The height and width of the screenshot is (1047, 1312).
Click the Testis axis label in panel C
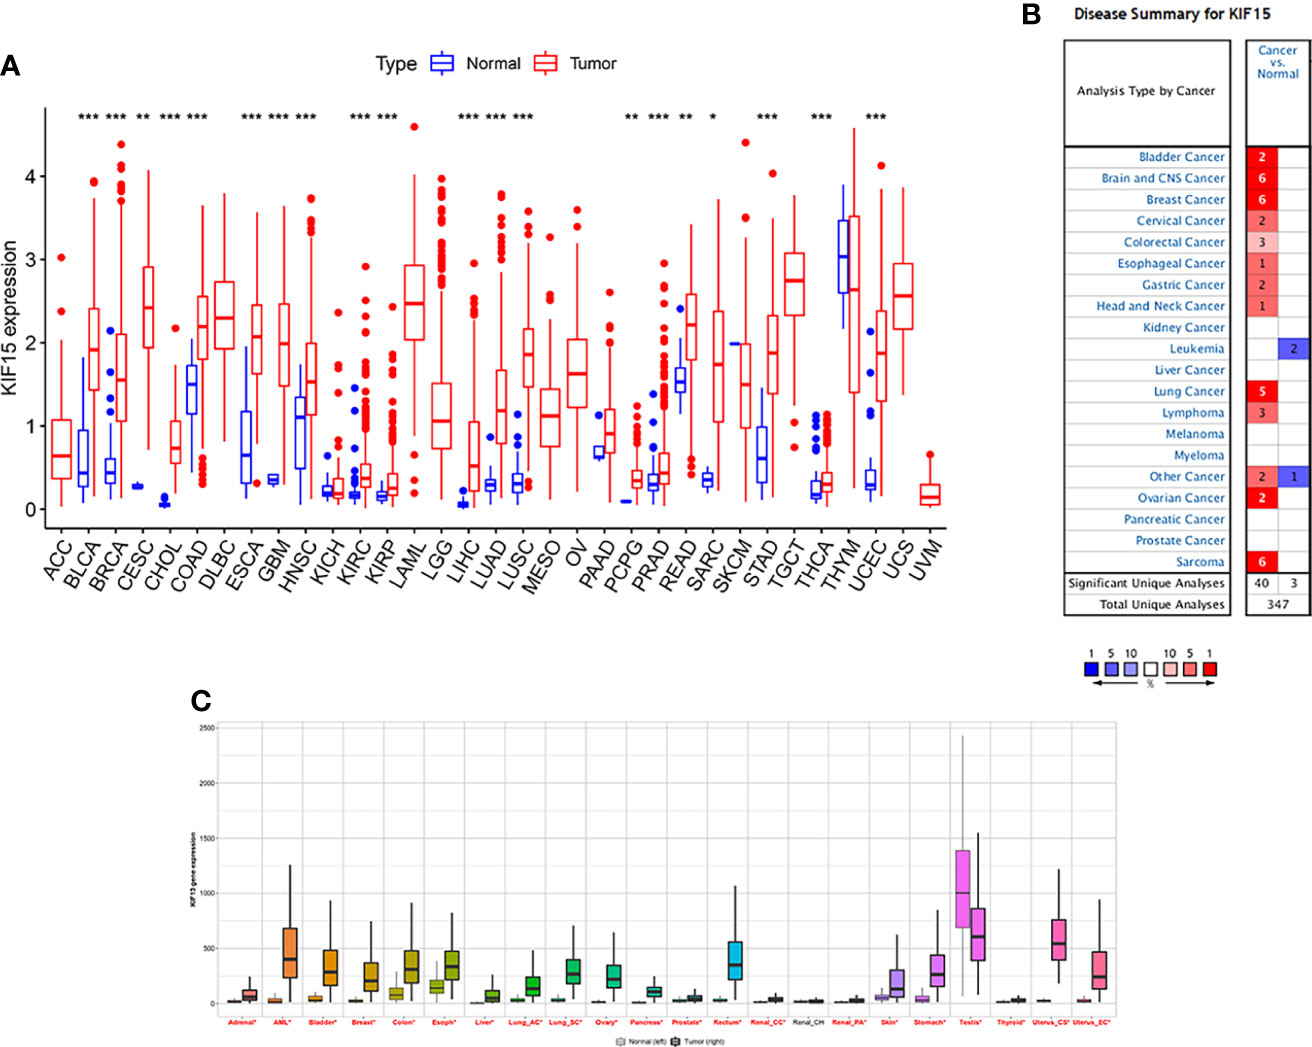point(970,1023)
